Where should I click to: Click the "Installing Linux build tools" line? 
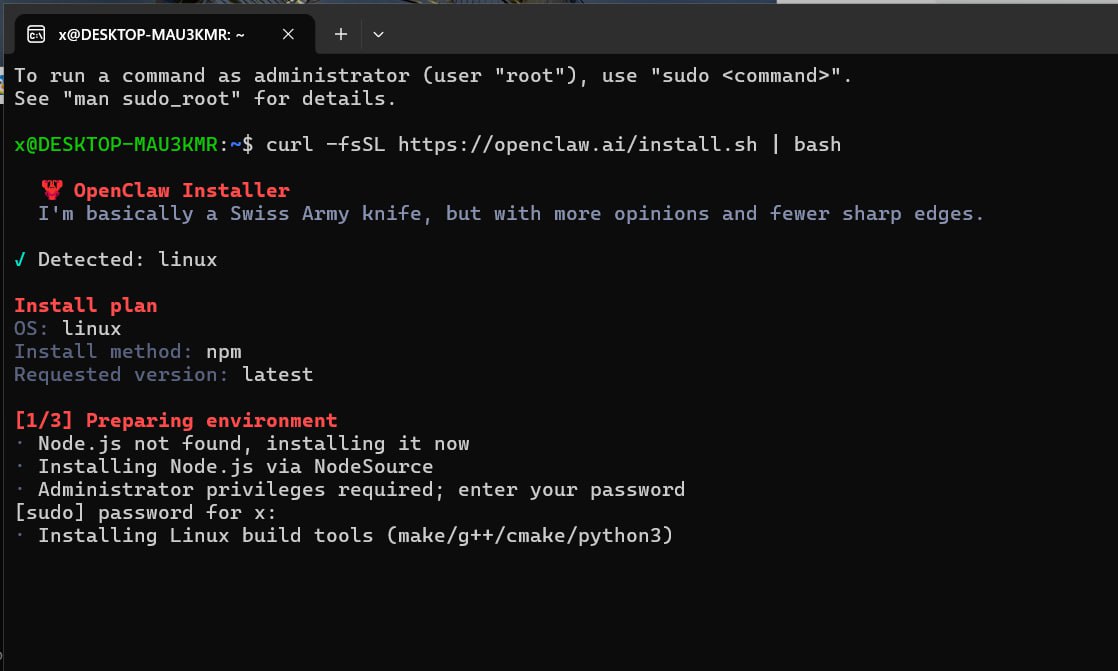click(x=355, y=536)
